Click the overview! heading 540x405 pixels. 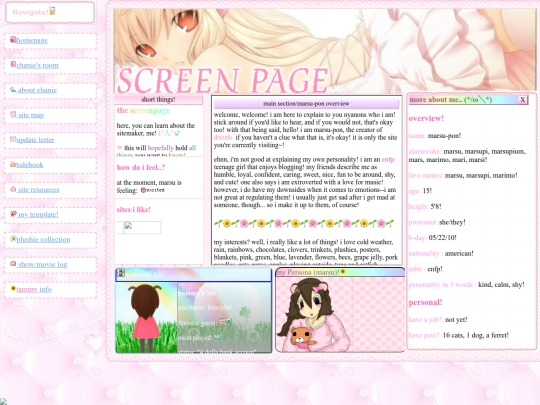click(426, 118)
